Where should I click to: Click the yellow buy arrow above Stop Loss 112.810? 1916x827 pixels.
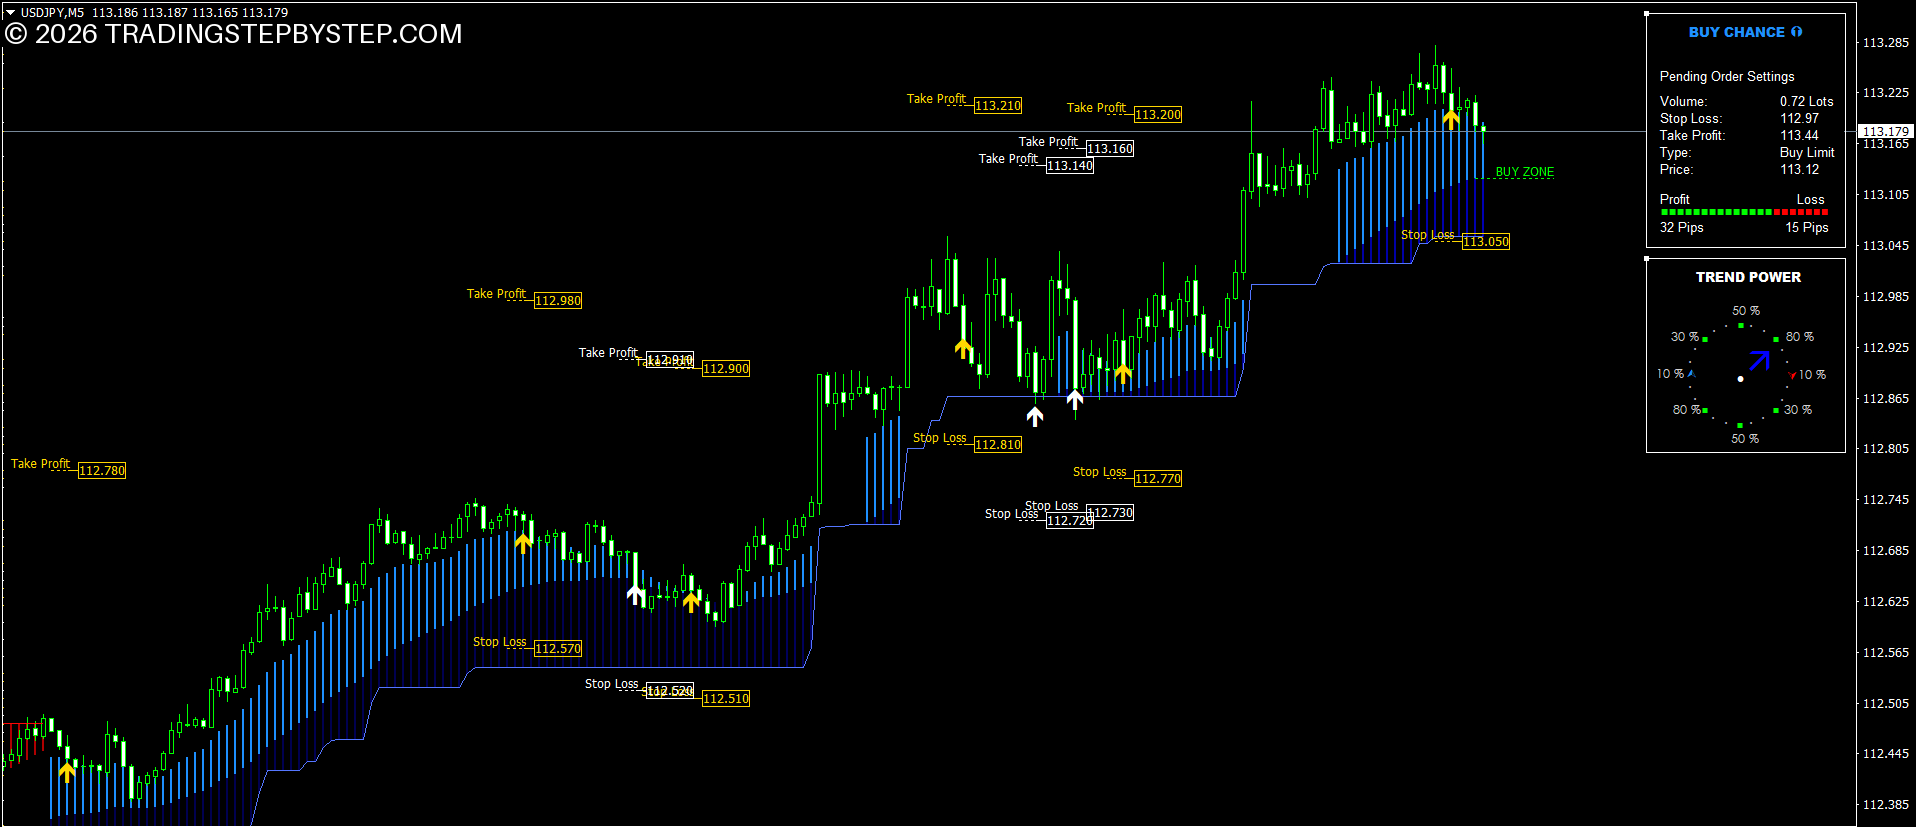(963, 348)
